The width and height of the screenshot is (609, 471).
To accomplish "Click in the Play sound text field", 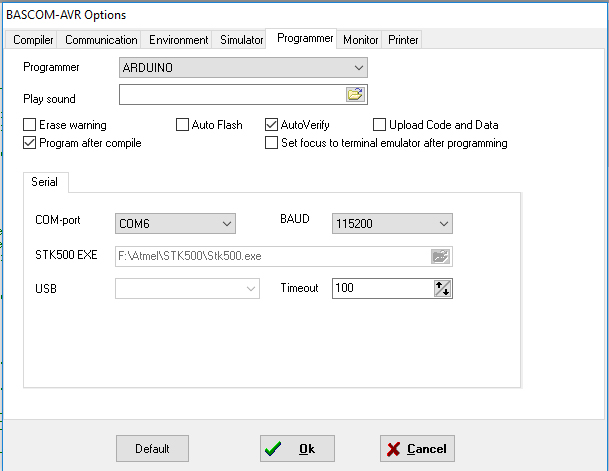I will (x=230, y=95).
